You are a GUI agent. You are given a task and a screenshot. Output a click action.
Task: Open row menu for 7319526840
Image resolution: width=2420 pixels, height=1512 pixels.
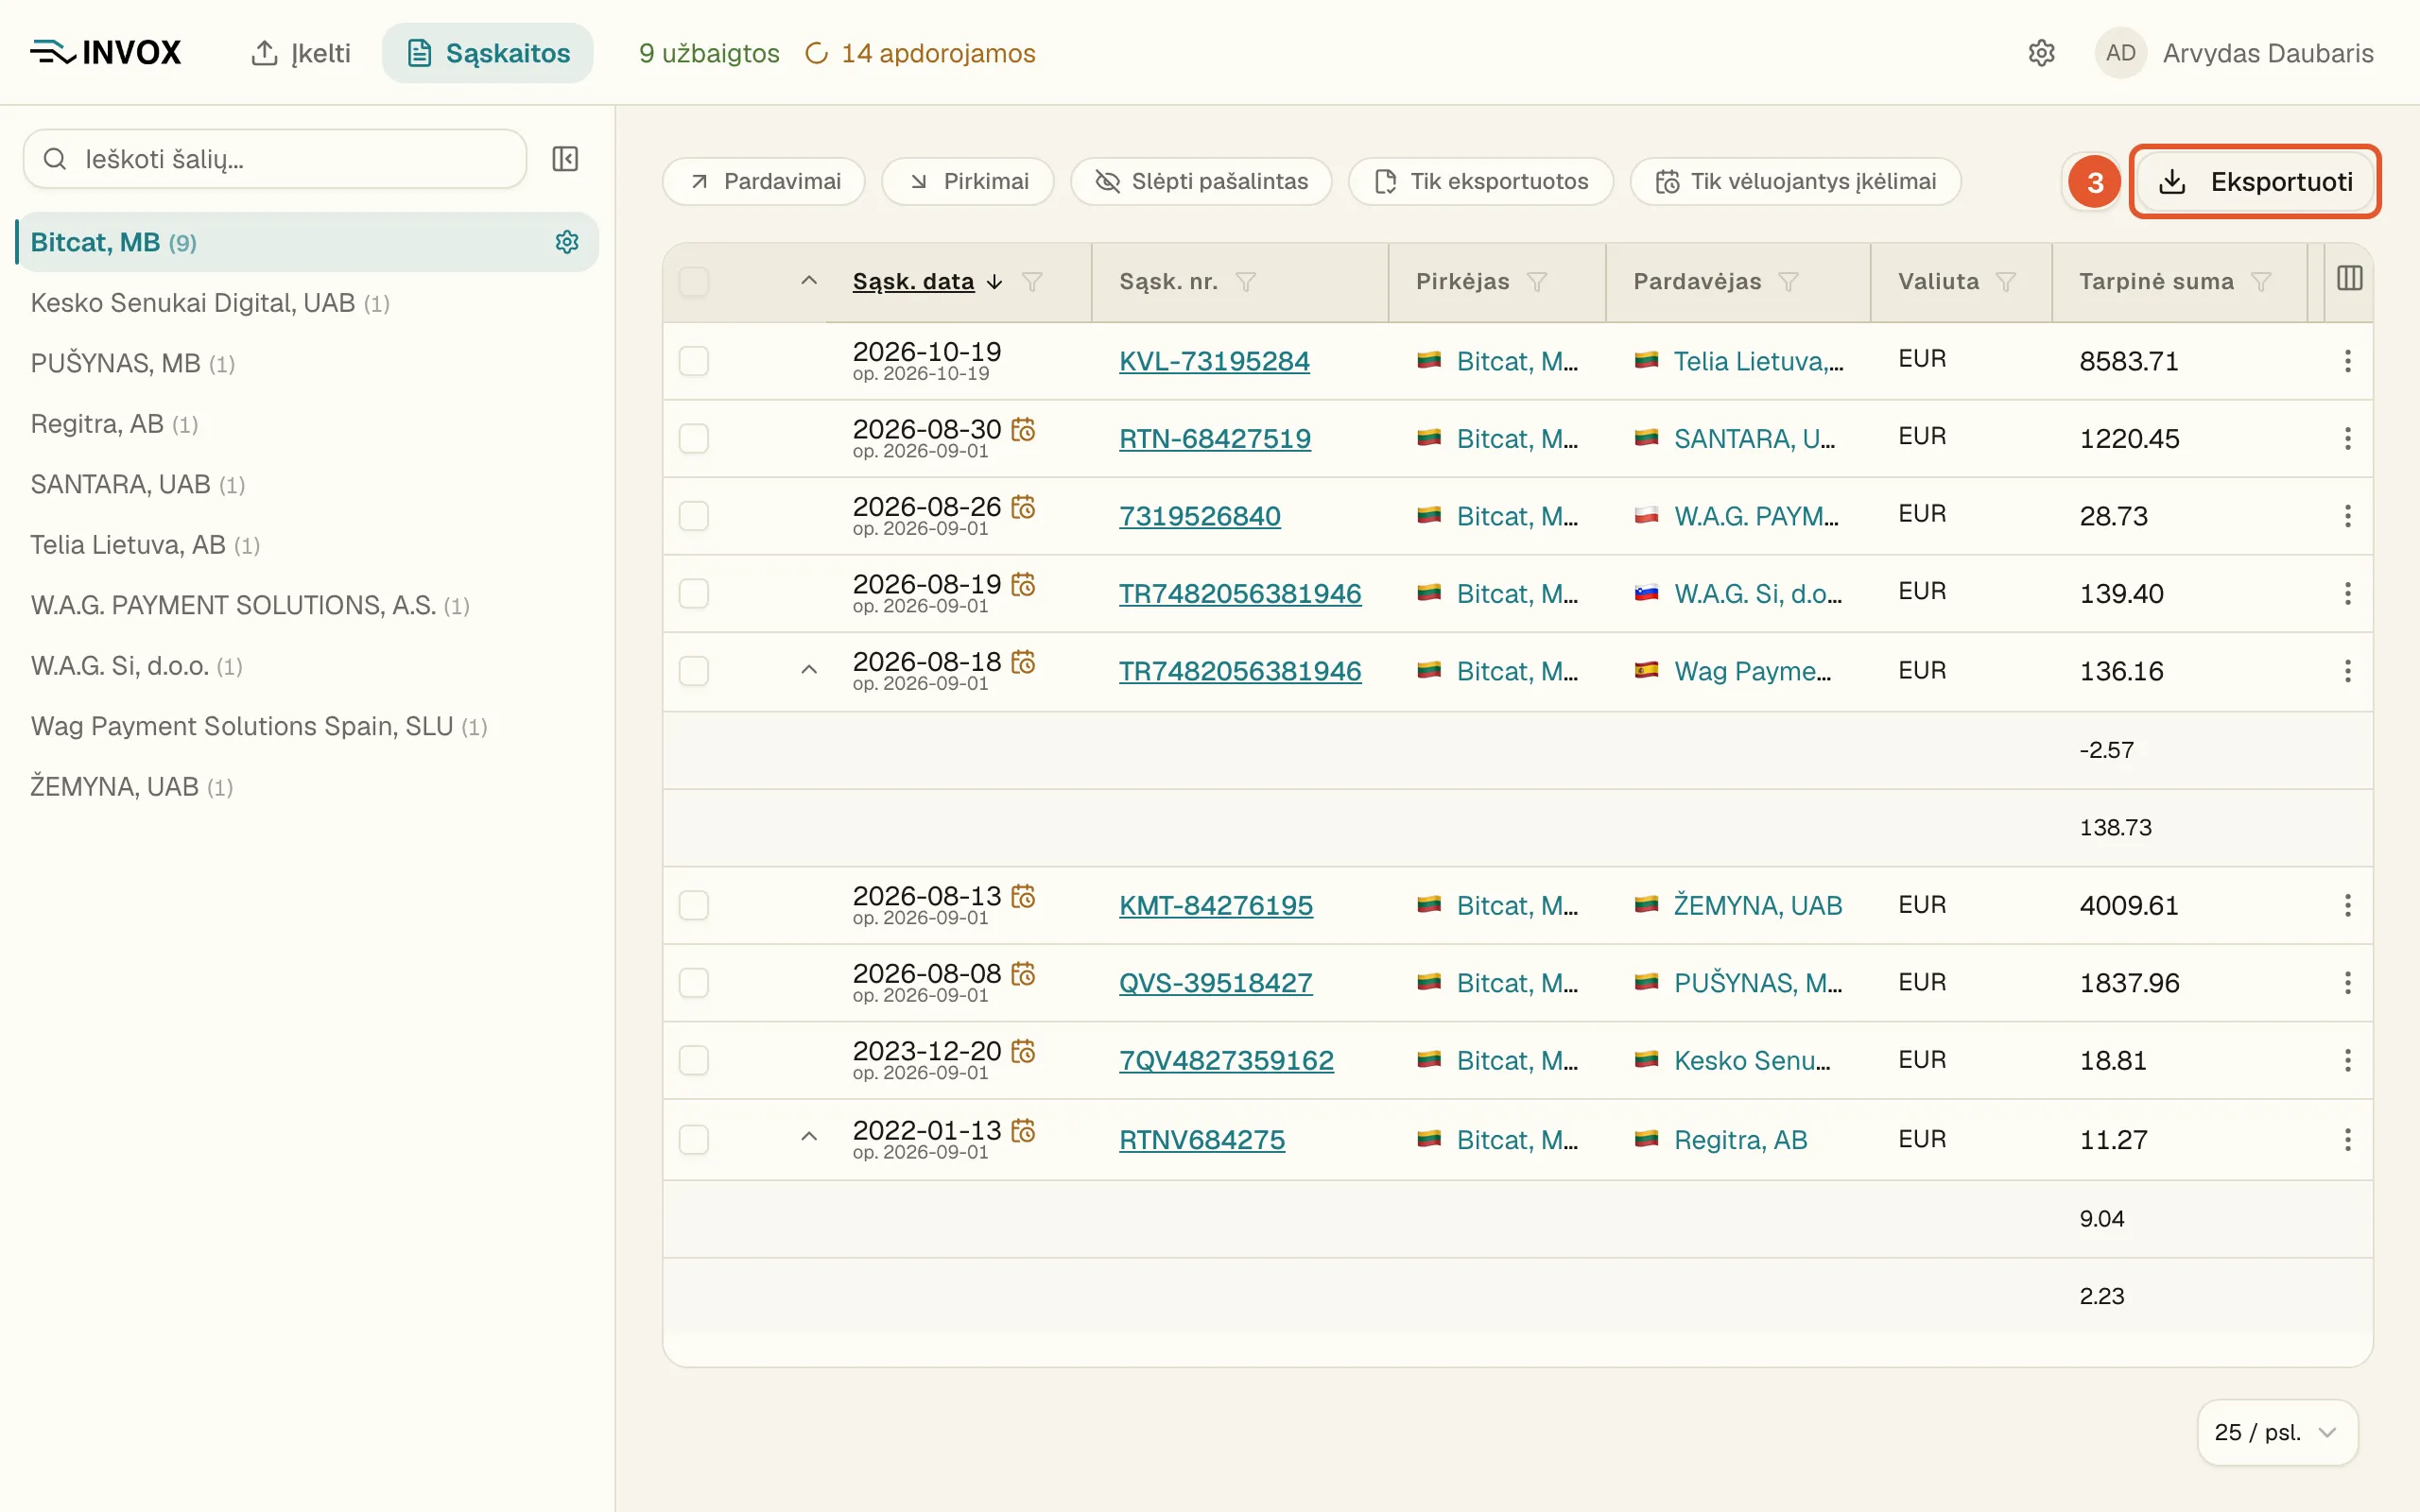click(2347, 516)
